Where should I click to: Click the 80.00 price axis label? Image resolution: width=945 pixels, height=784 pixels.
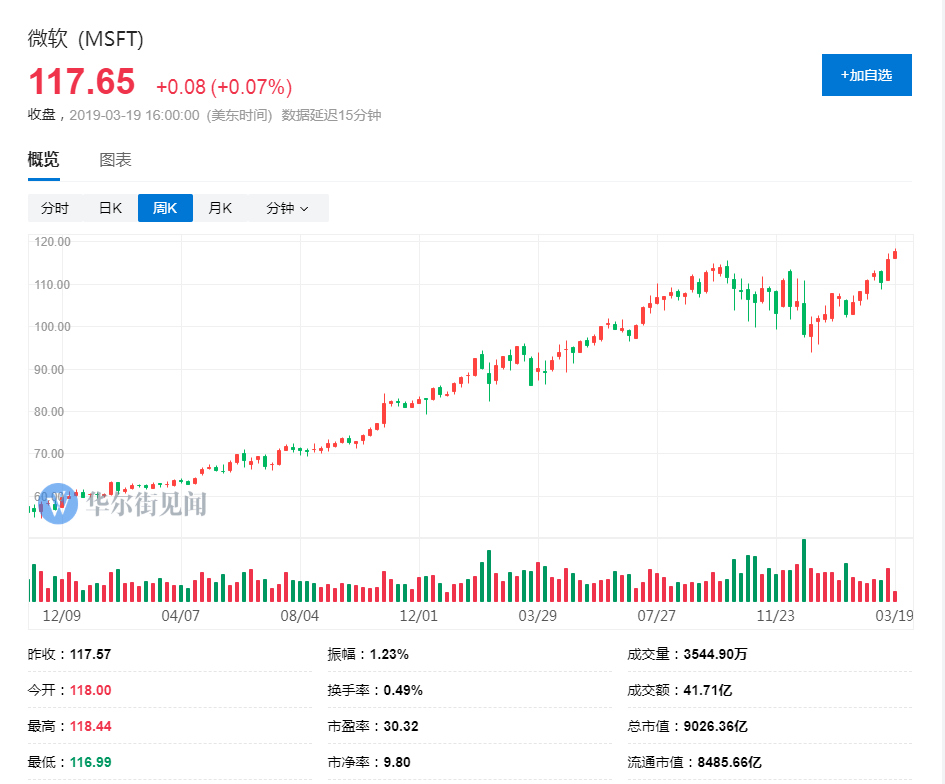tap(49, 412)
